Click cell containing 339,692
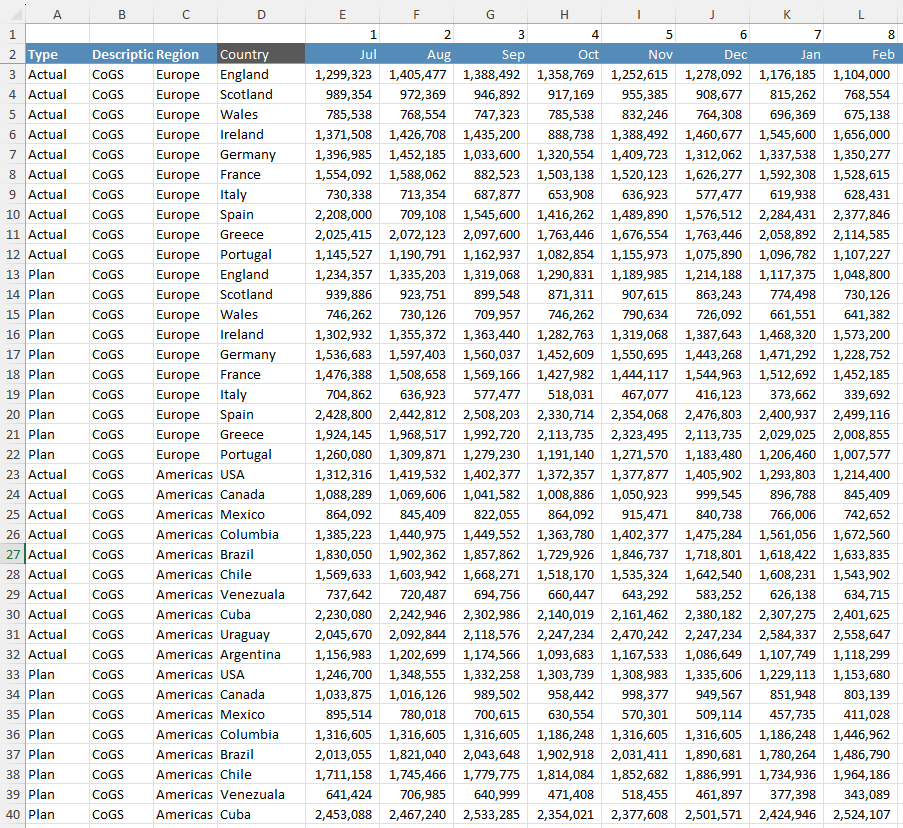 [x=860, y=394]
